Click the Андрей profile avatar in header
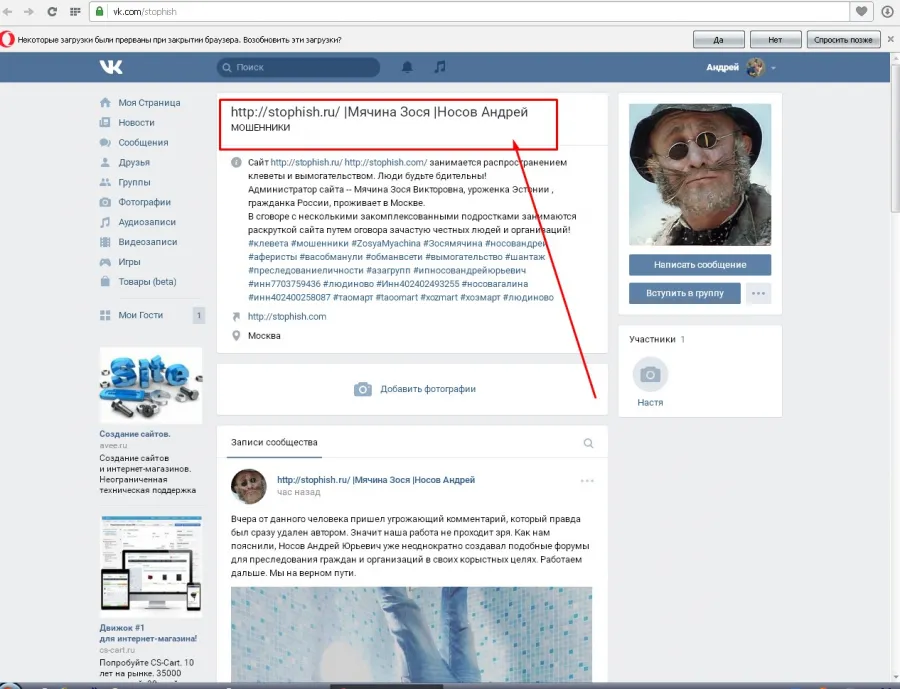Image resolution: width=900 pixels, height=689 pixels. click(x=755, y=67)
